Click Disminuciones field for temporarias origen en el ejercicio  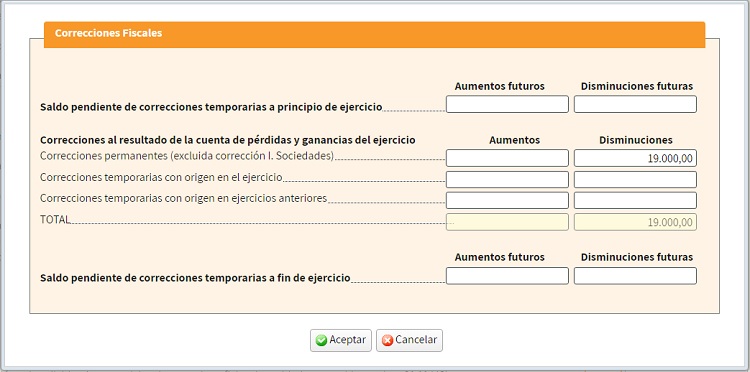635,179
